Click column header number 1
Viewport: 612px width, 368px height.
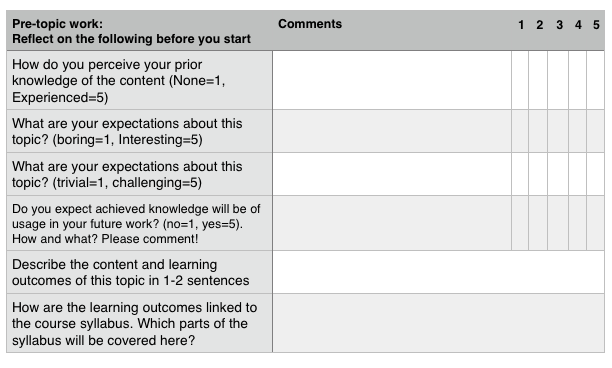(521, 25)
